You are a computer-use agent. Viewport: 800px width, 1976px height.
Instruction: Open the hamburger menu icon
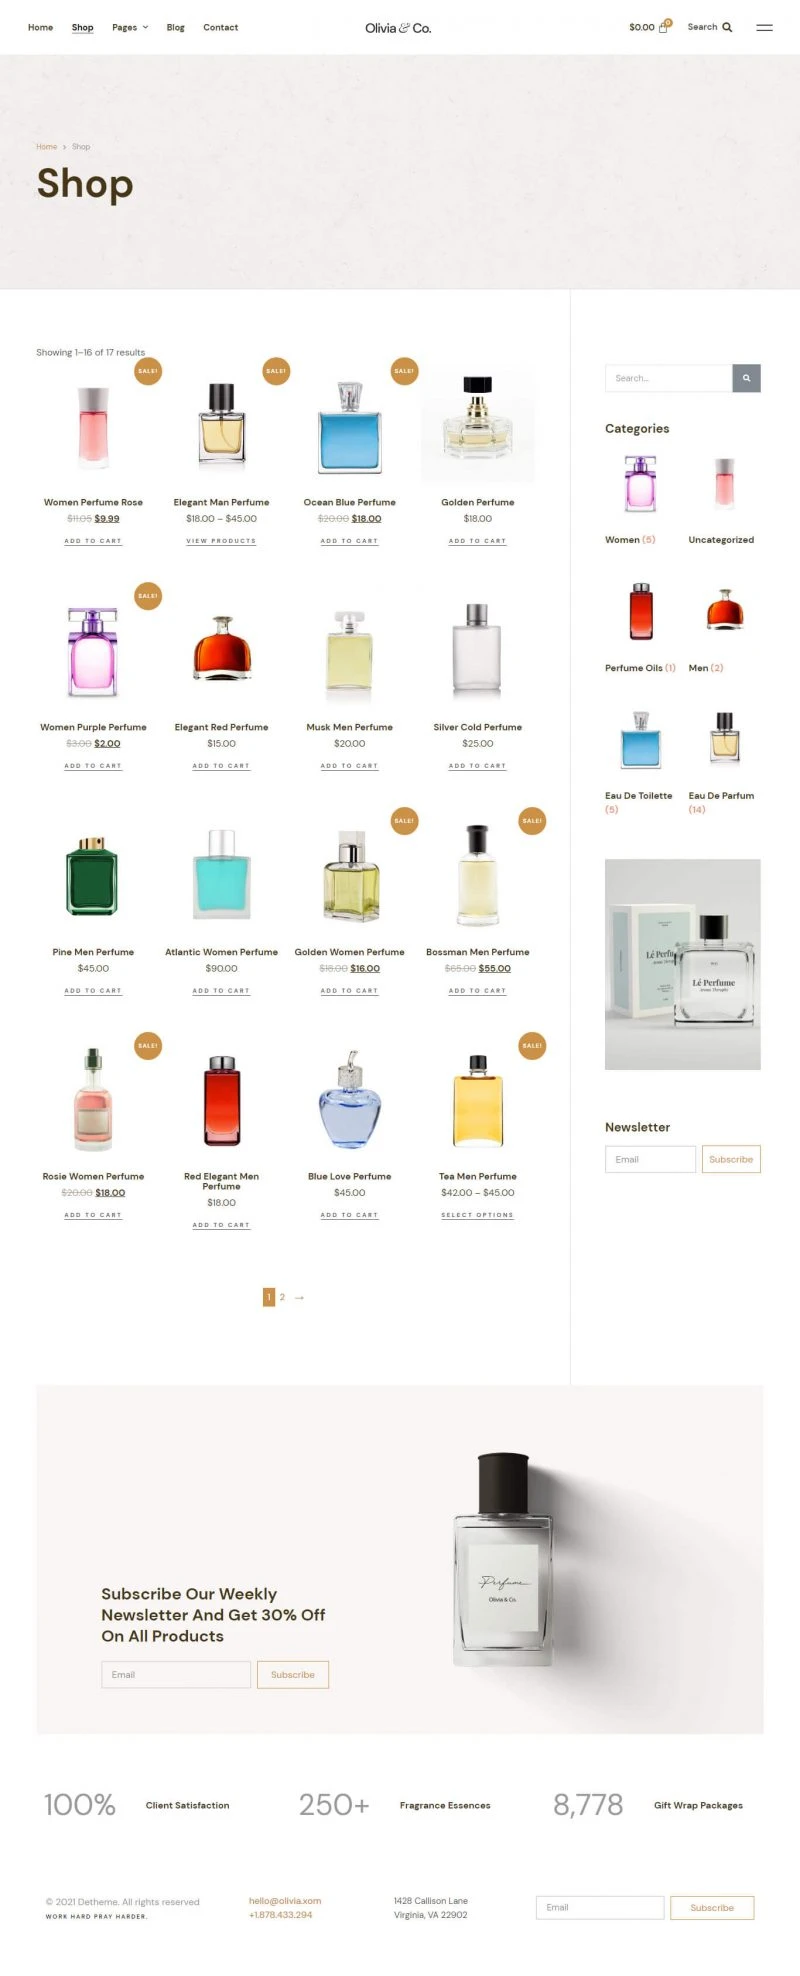coord(764,27)
